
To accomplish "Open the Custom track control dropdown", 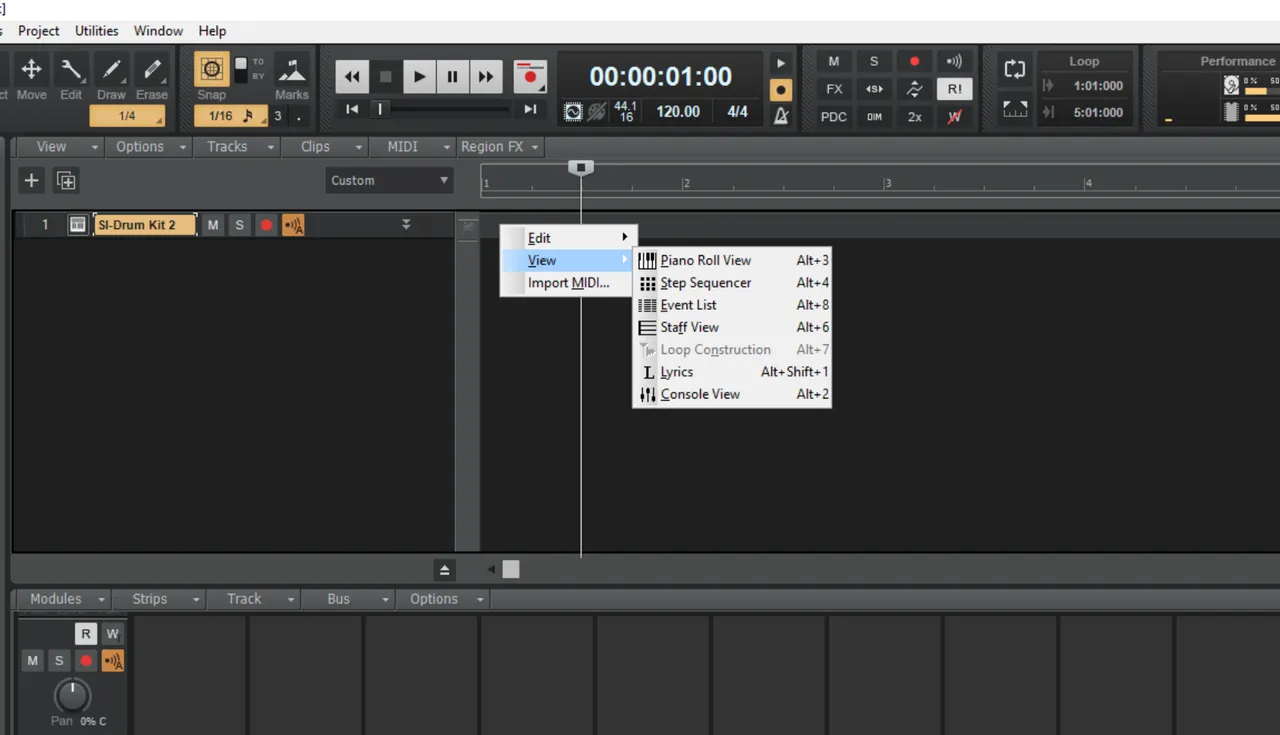I will tap(389, 181).
